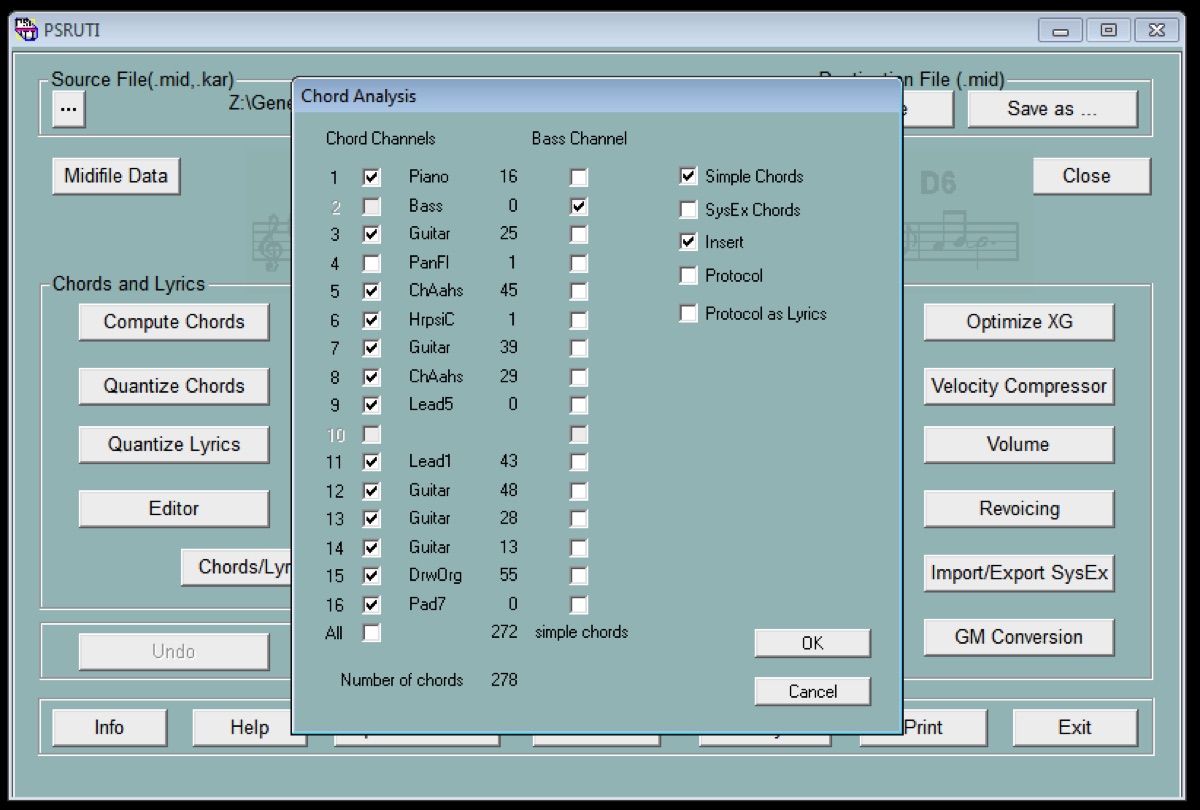Enable chord channel 4 PanFl checkbox

(372, 264)
